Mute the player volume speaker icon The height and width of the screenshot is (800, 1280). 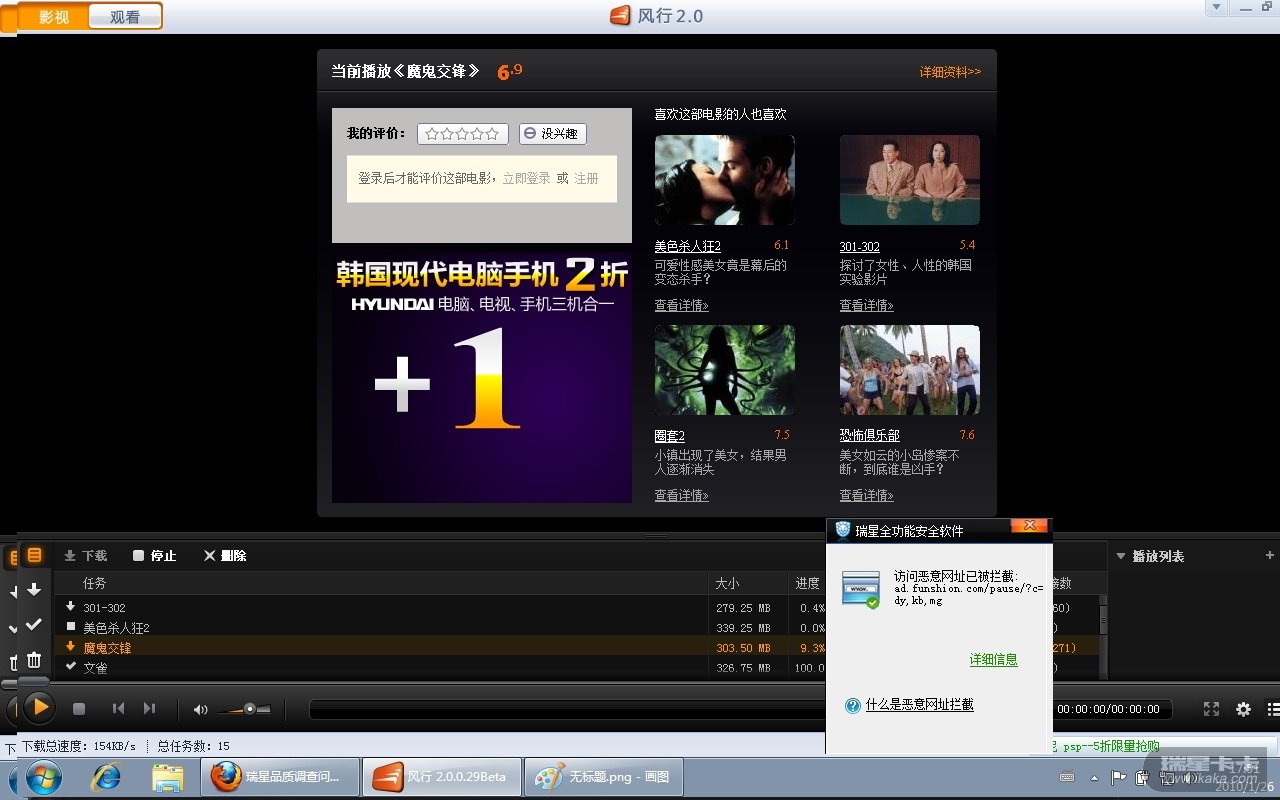pyautogui.click(x=200, y=709)
